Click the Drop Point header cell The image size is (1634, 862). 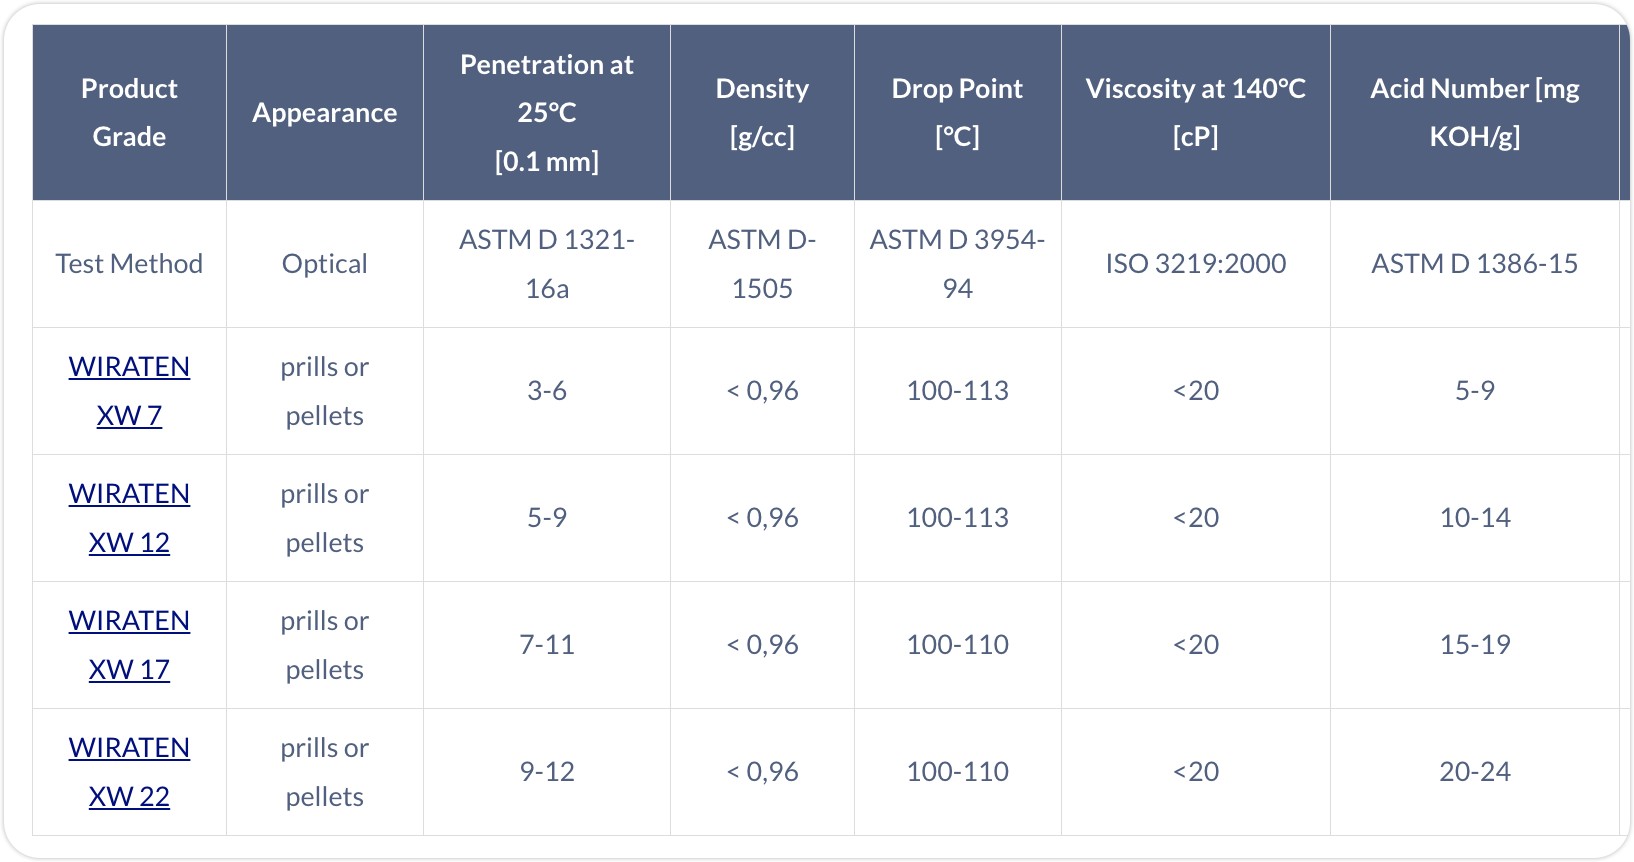[957, 113]
